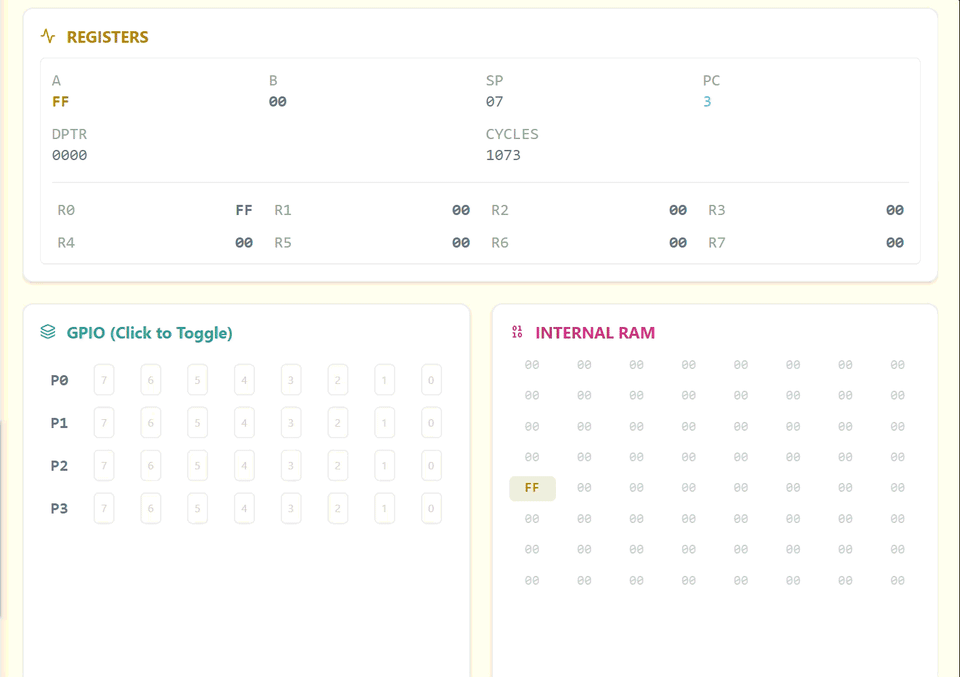Image resolution: width=960 pixels, height=677 pixels.
Task: Toggle P1 bit 5 pin
Action: (x=198, y=423)
